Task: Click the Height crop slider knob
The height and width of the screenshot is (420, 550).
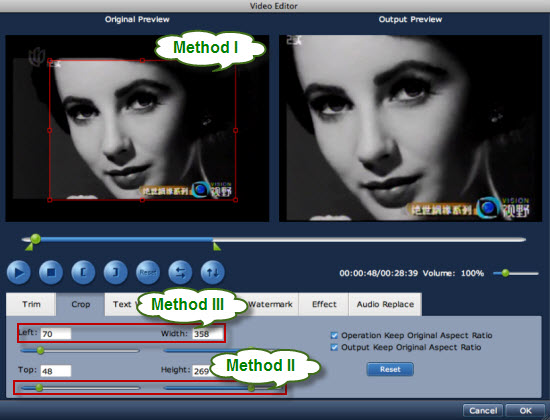Action: click(x=251, y=387)
